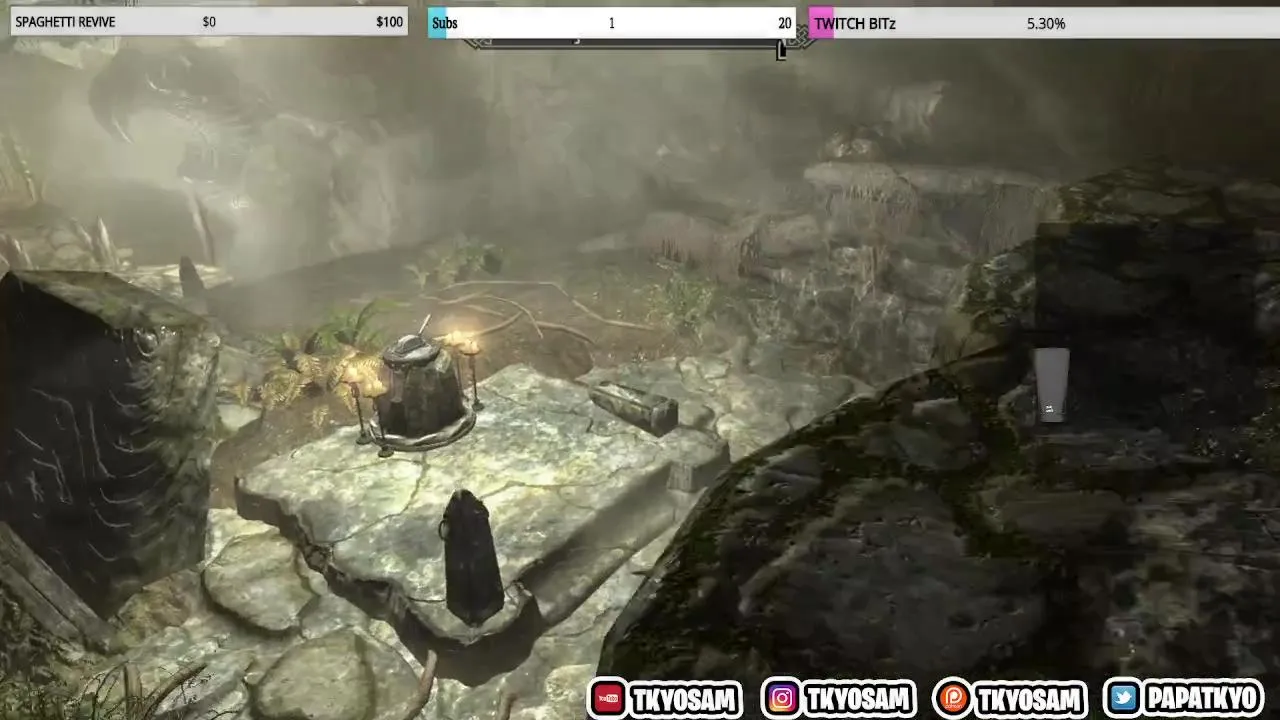This screenshot has height=720, width=1280.
Task: Click the Patreon icon beside TKYOSAM
Action: tap(952, 698)
